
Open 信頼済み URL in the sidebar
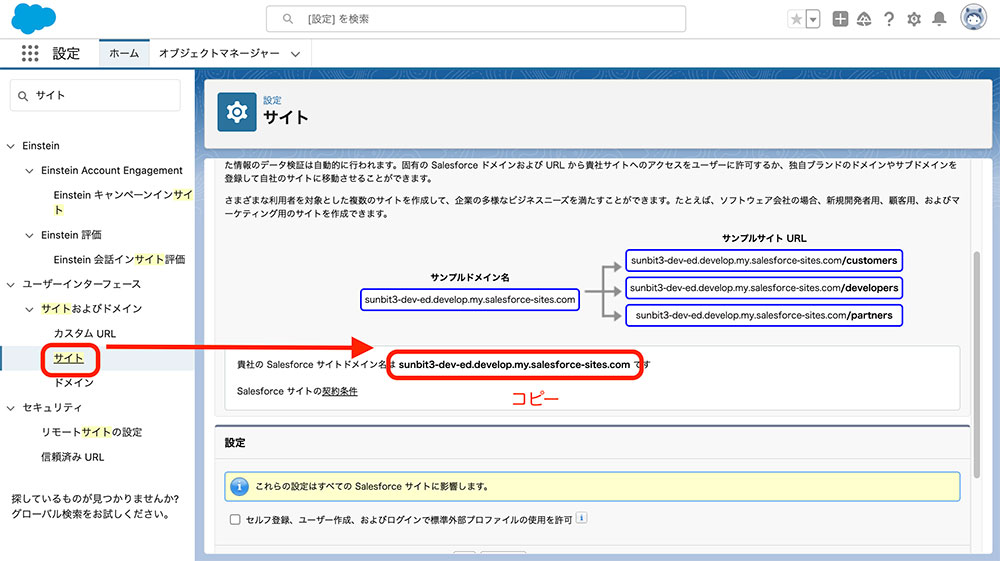point(72,457)
